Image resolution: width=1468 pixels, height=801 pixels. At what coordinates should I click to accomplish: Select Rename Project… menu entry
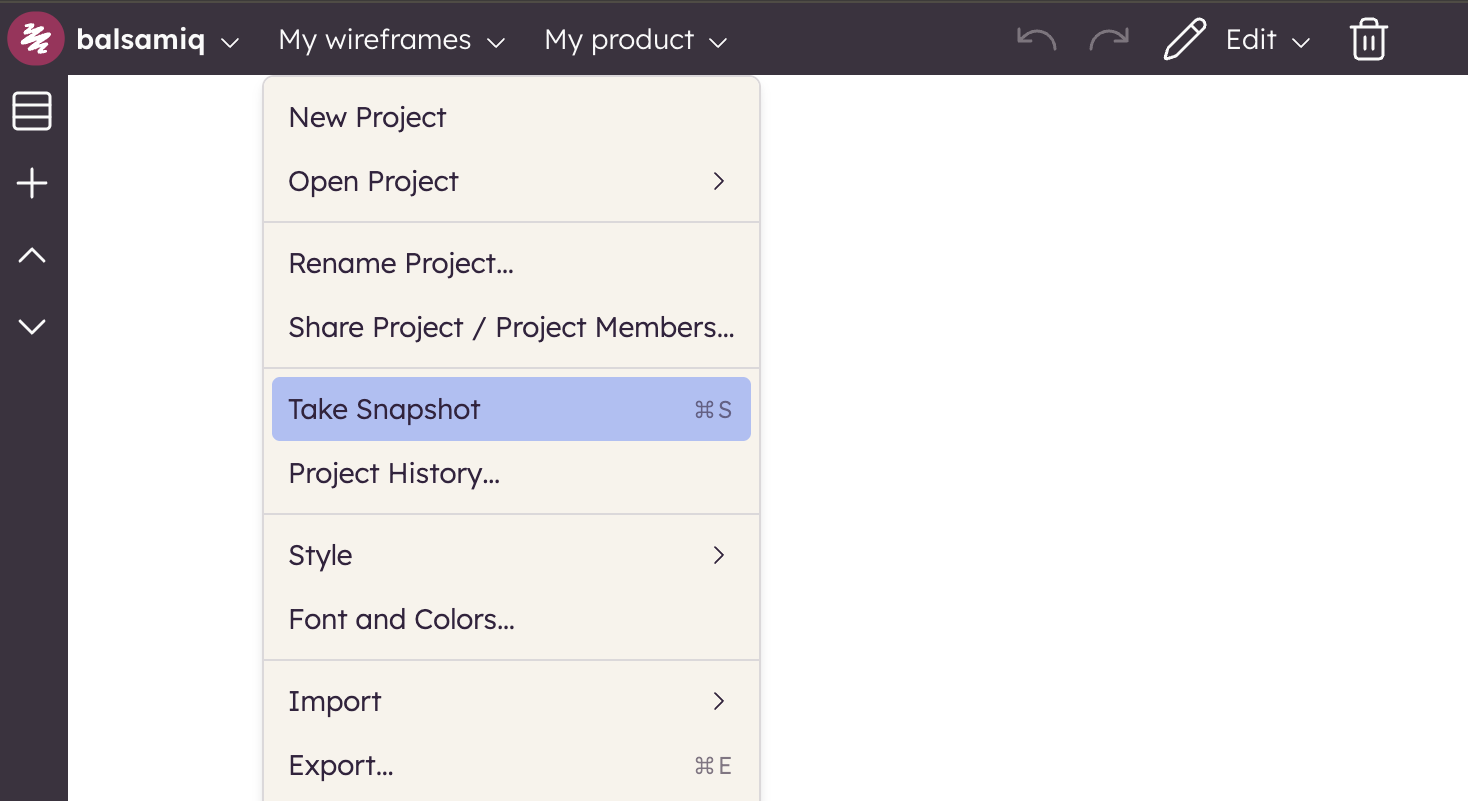coord(400,263)
